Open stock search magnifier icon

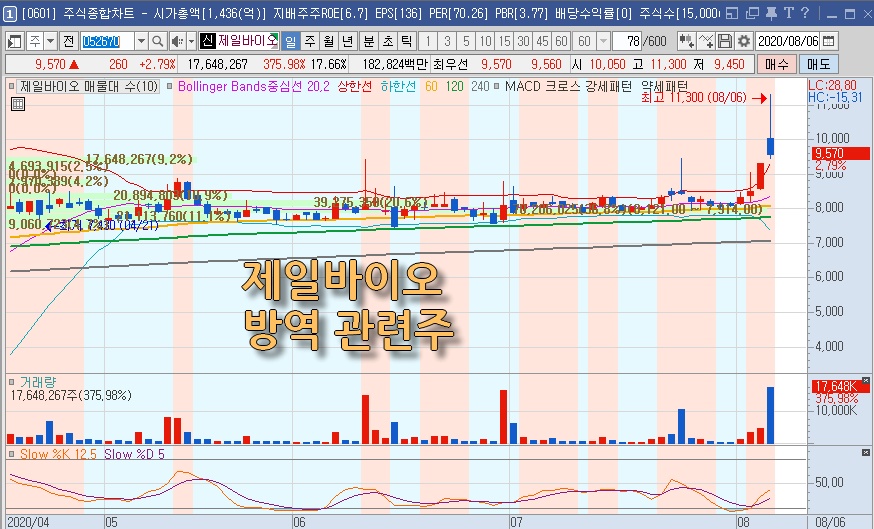(158, 41)
